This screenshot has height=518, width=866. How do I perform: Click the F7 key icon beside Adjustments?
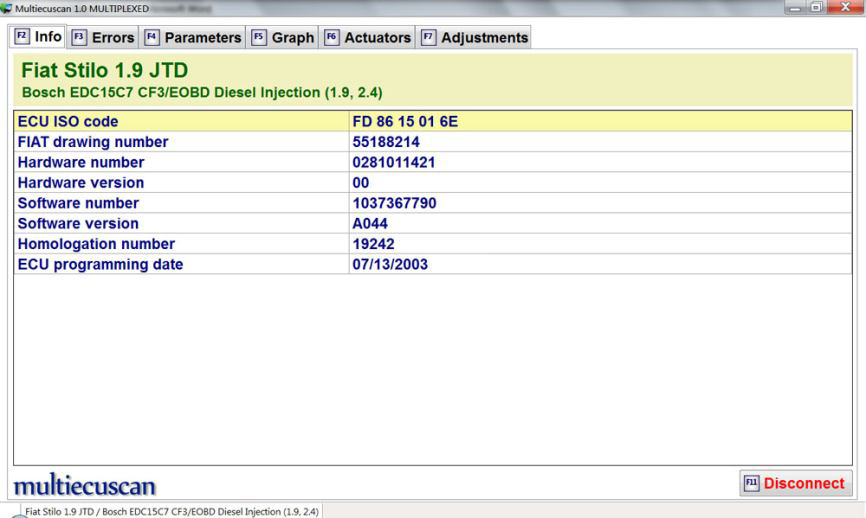pyautogui.click(x=428, y=38)
